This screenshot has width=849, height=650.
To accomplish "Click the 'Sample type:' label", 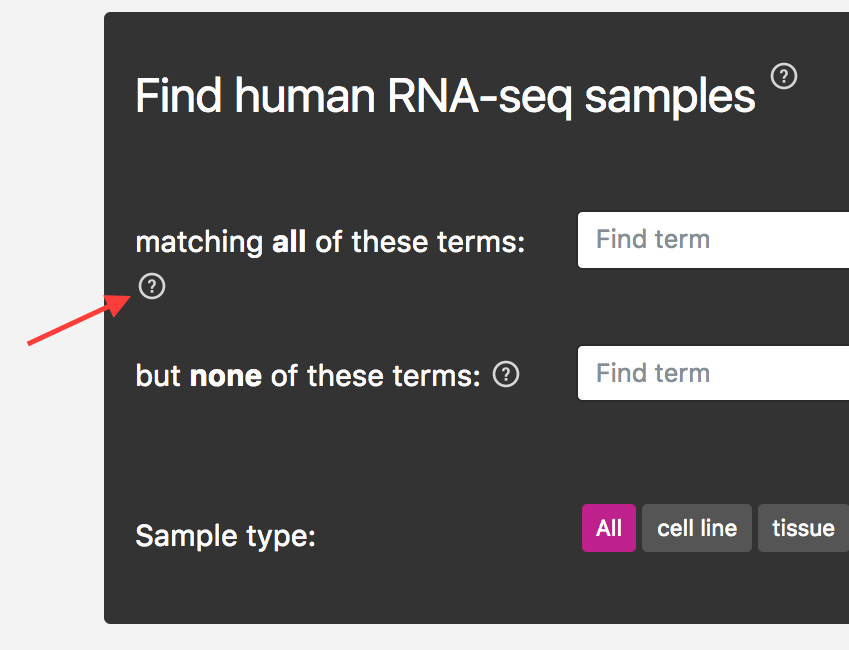I will coord(225,536).
